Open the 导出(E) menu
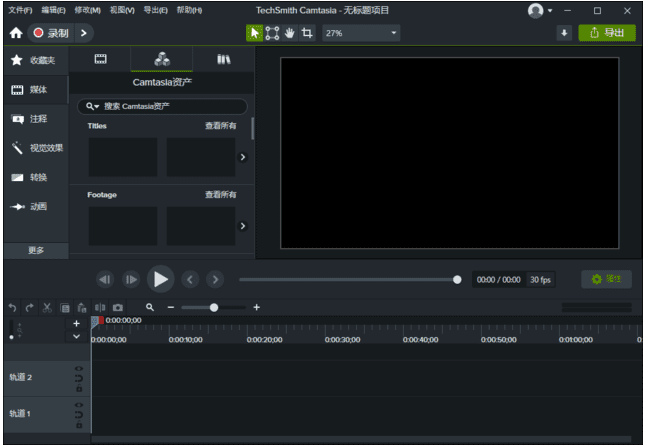 [x=155, y=10]
